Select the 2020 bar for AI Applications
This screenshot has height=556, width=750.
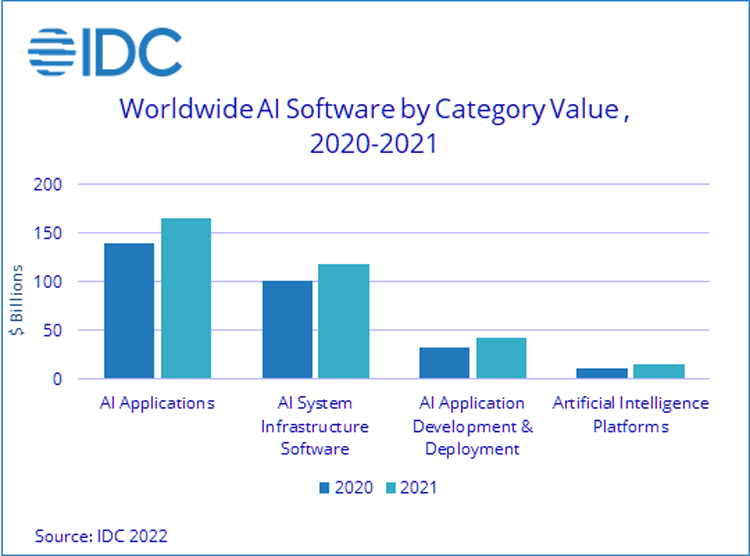tap(129, 311)
